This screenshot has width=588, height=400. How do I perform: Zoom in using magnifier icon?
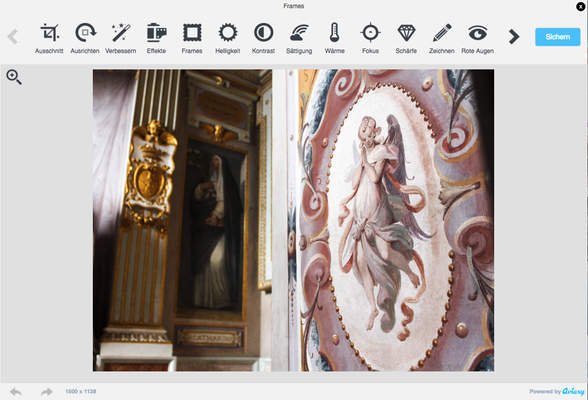pos(14,77)
